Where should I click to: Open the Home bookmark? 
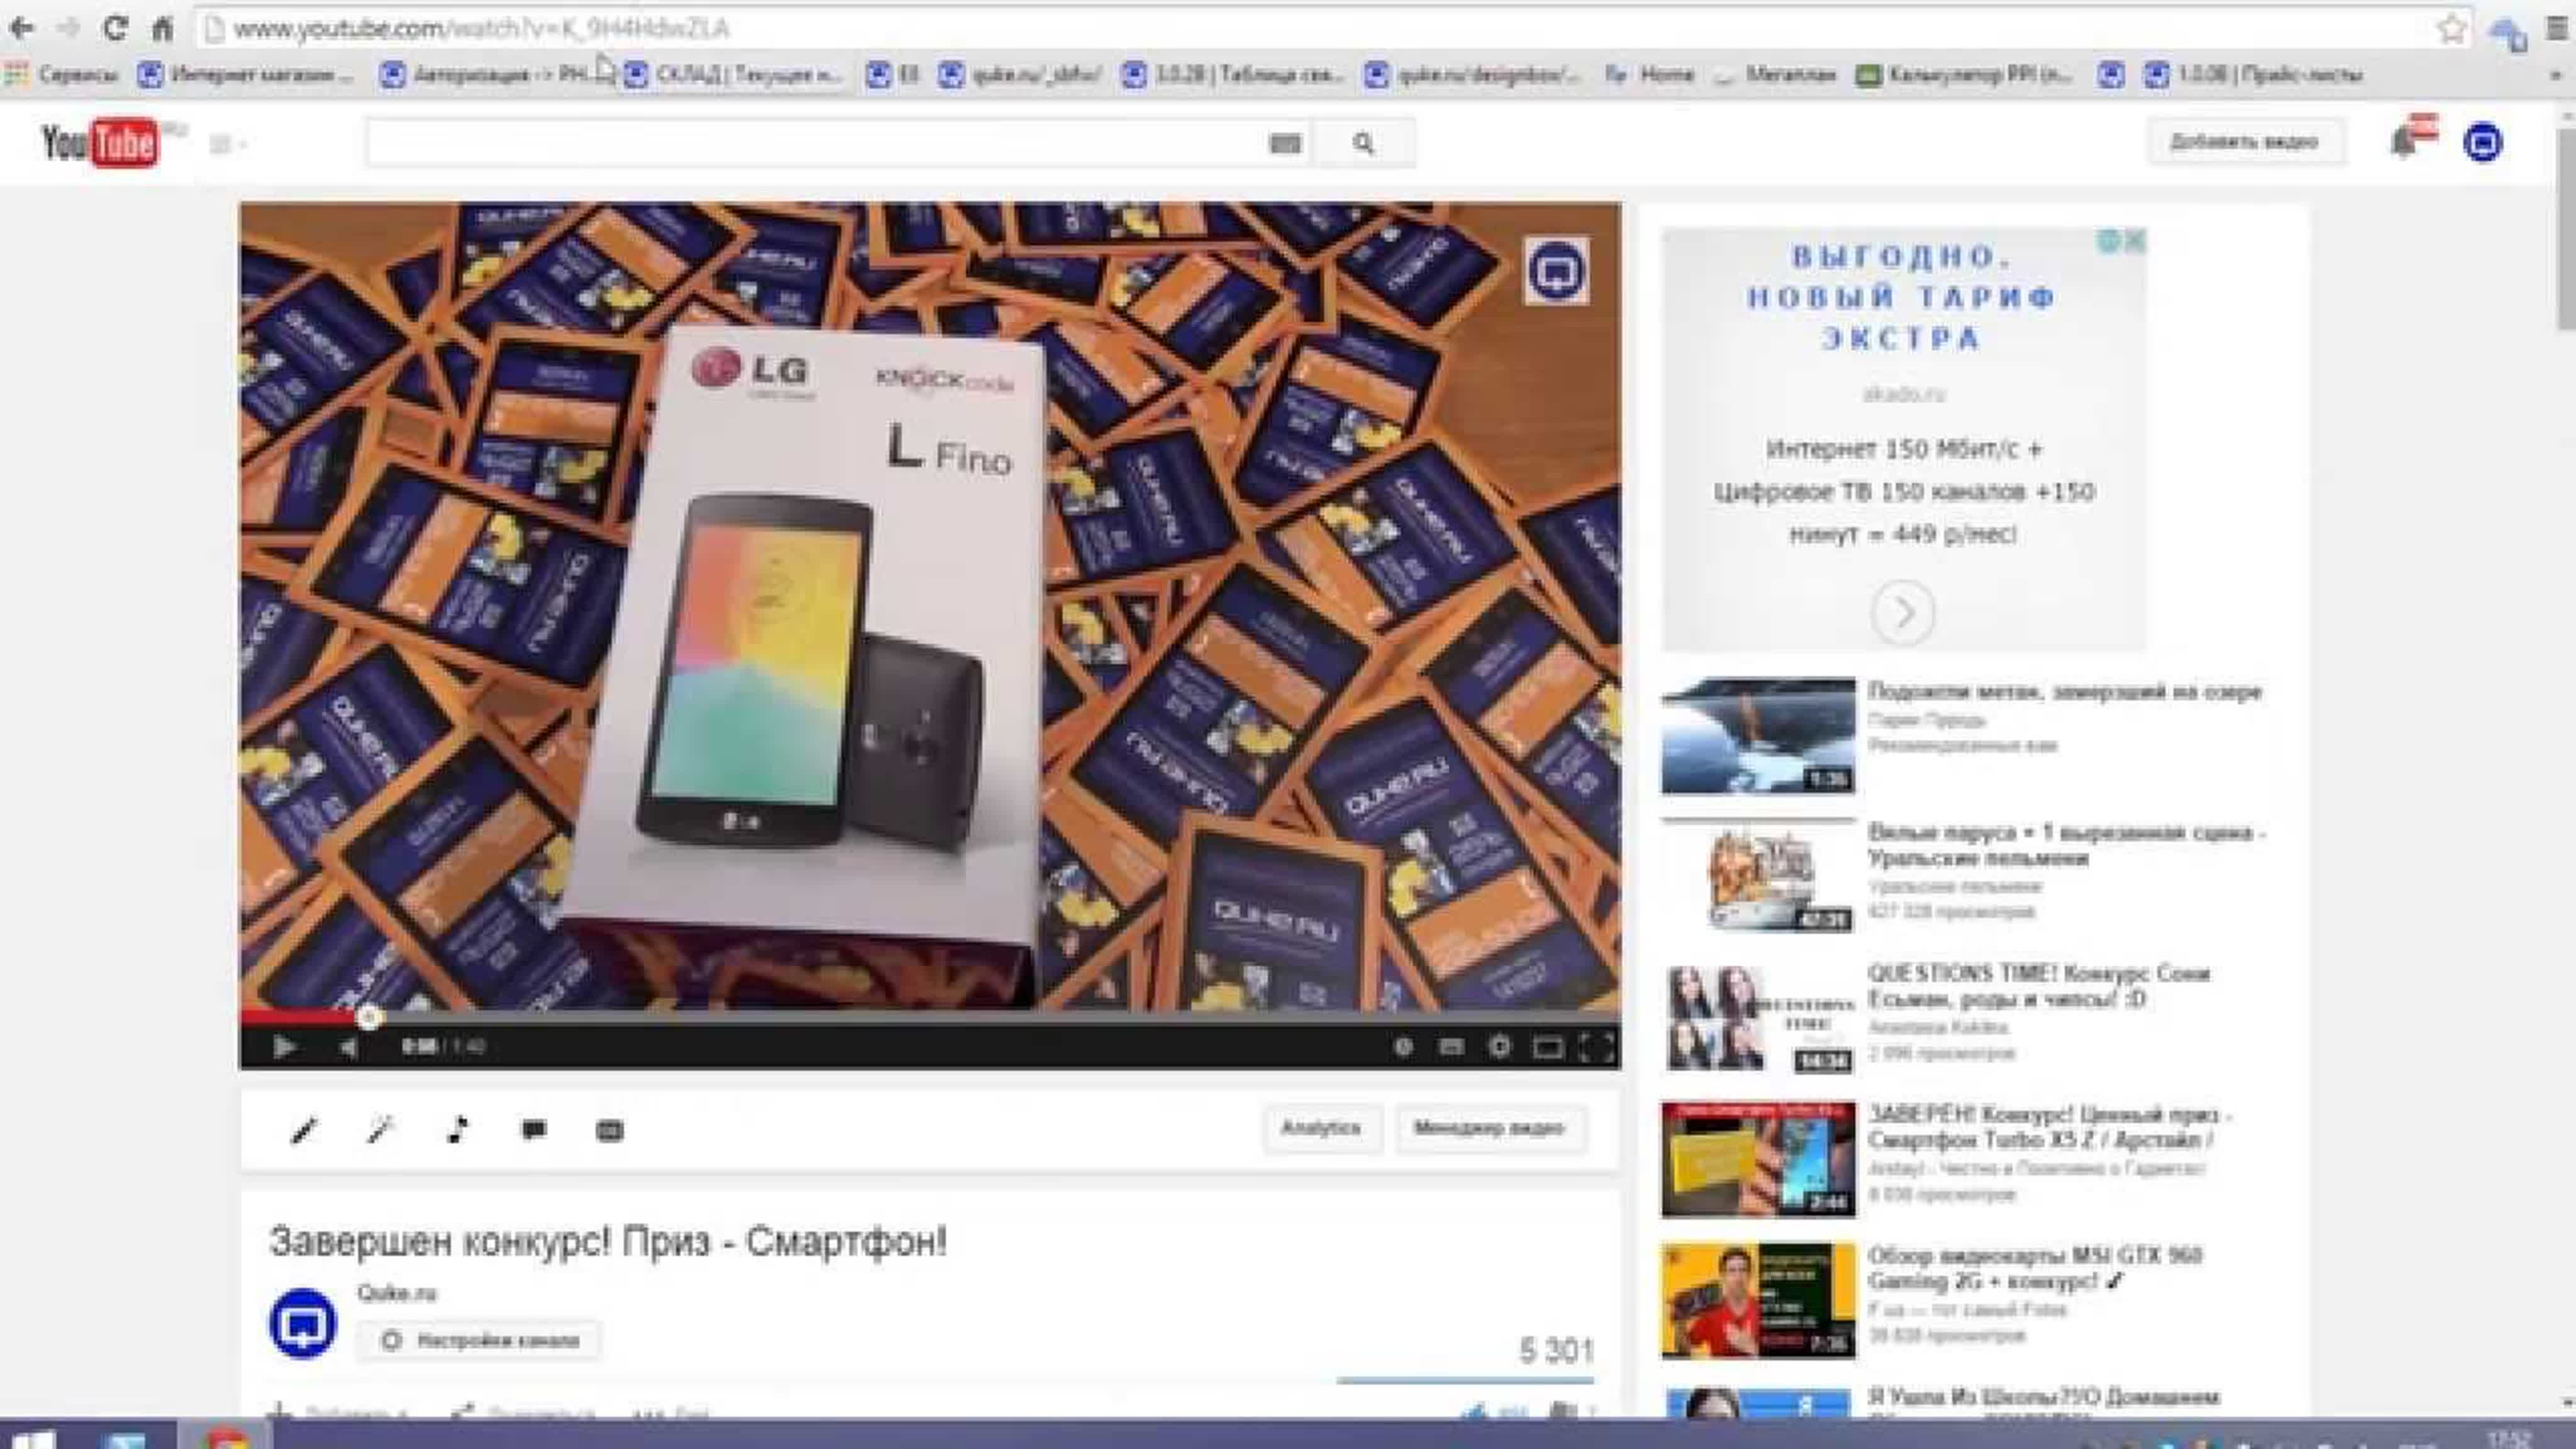click(x=1650, y=74)
